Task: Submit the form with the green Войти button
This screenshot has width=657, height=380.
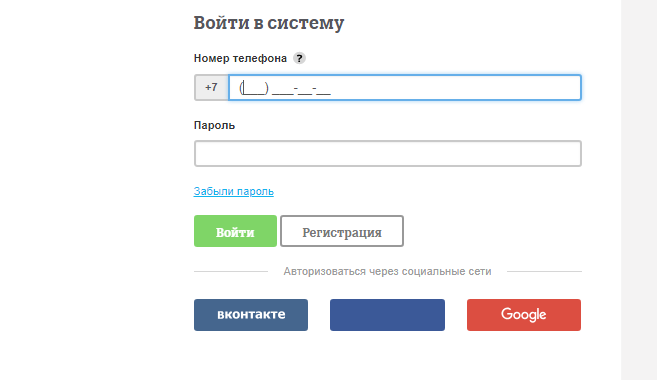Action: (235, 231)
